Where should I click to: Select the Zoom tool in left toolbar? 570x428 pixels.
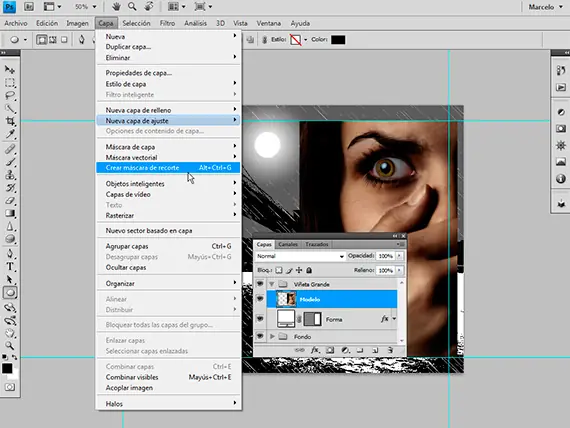pos(10,345)
